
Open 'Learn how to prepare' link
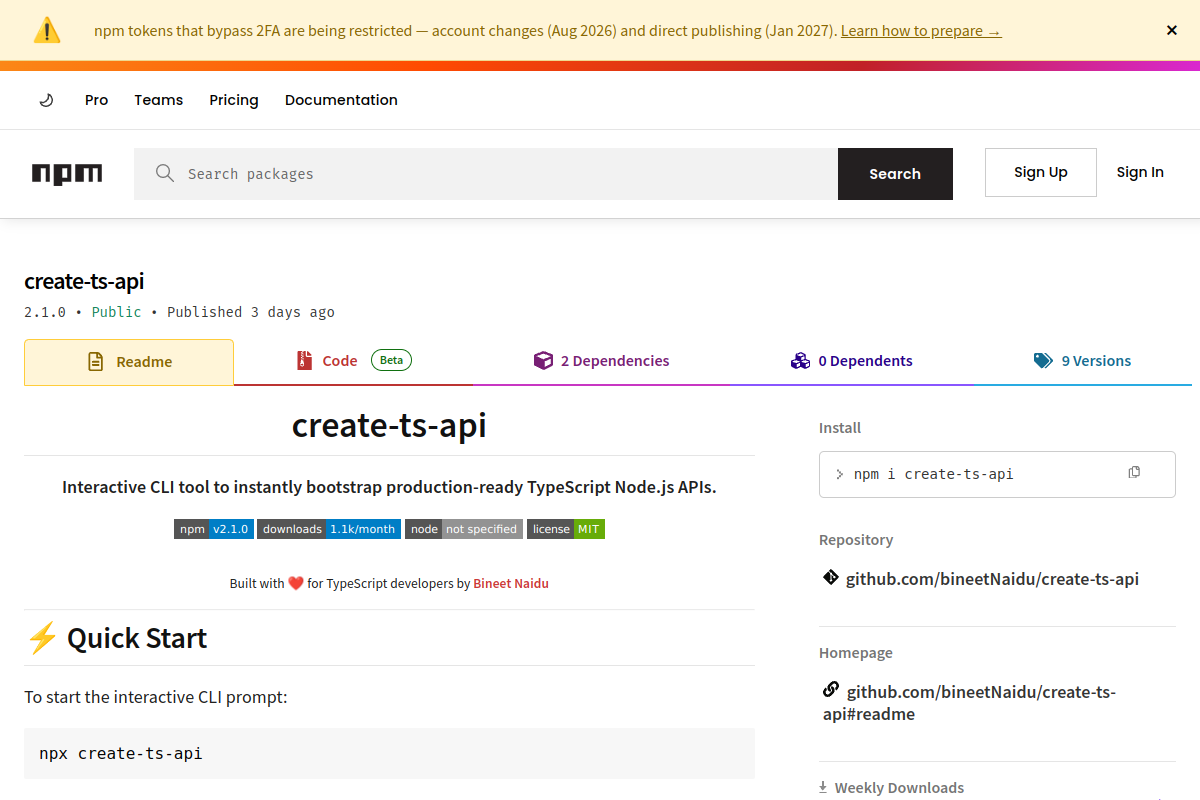pyautogui.click(x=921, y=31)
